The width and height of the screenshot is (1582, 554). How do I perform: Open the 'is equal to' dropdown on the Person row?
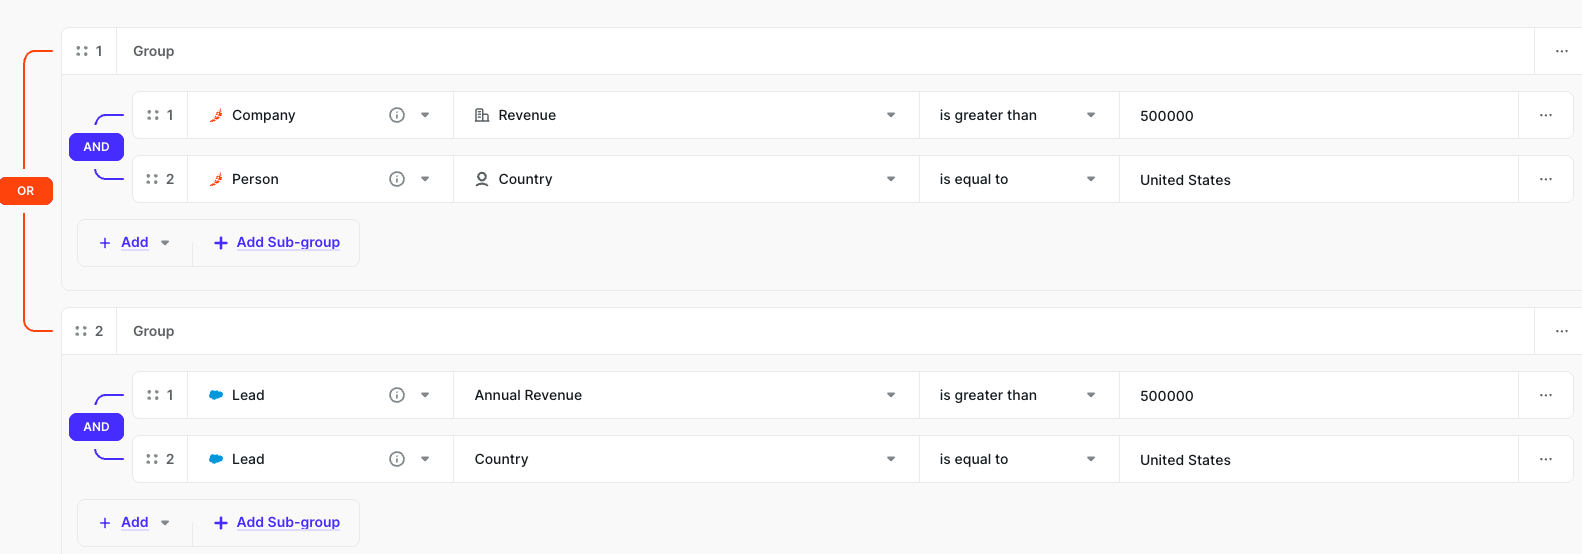pos(1090,179)
